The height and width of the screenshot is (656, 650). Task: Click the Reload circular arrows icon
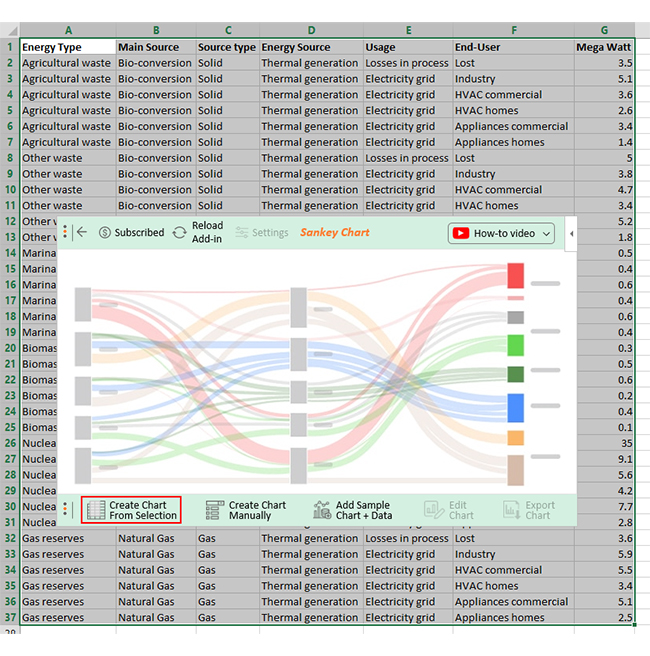[x=179, y=232]
